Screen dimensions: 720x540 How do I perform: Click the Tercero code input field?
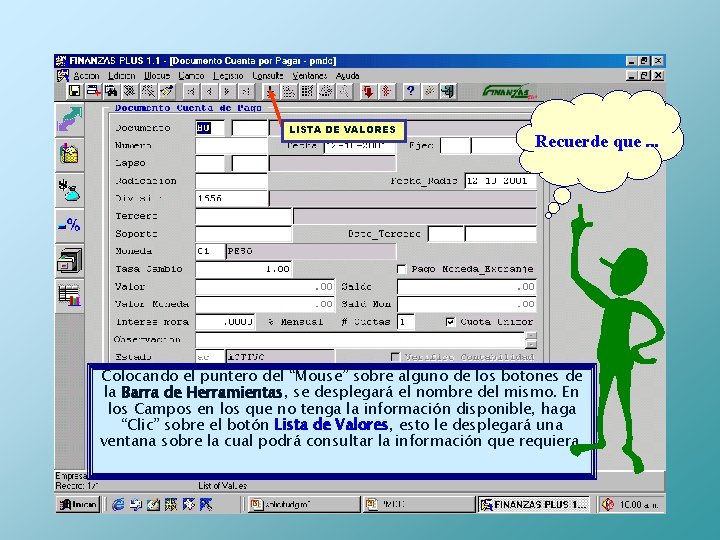243,216
